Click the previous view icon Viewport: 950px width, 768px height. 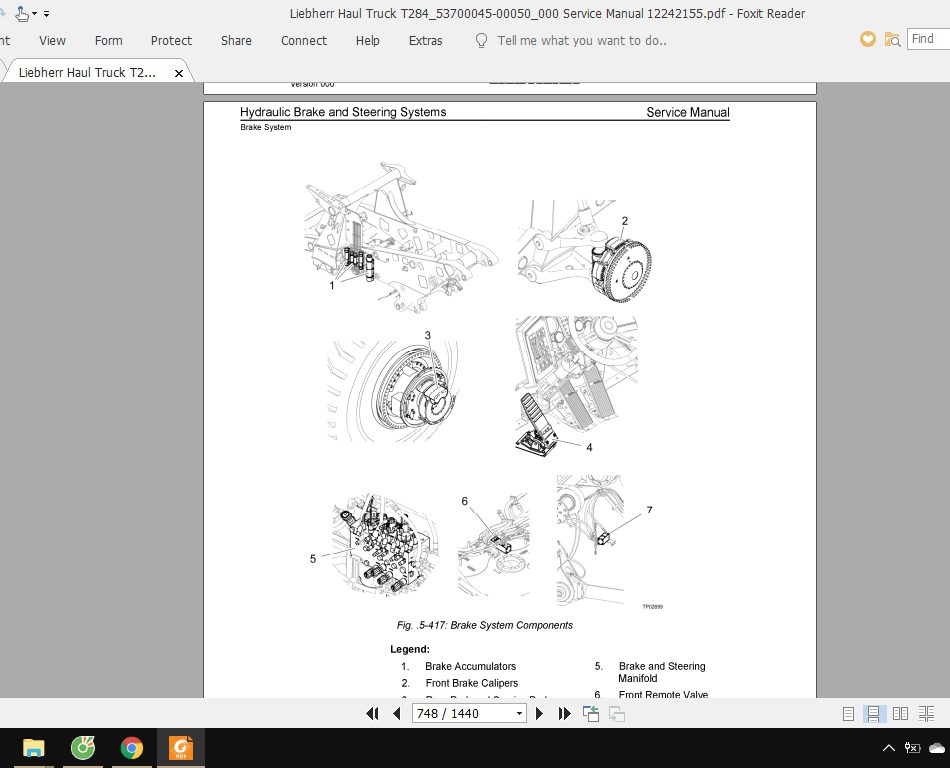591,713
